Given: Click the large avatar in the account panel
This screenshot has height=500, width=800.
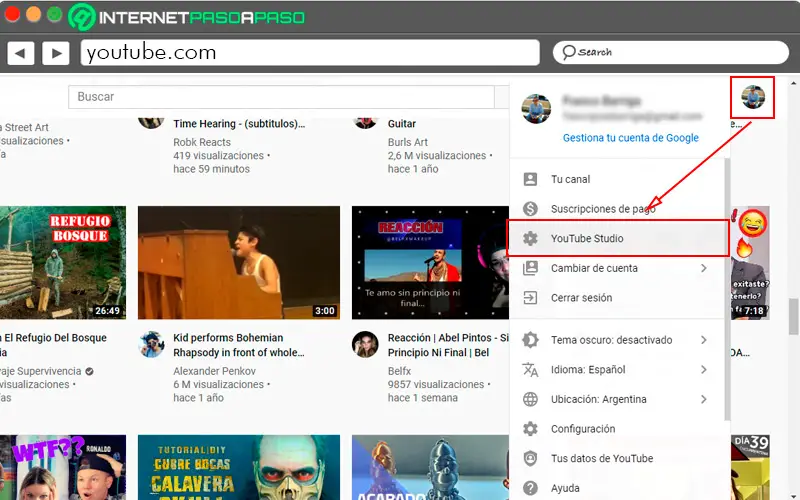Looking at the screenshot, I should [536, 108].
